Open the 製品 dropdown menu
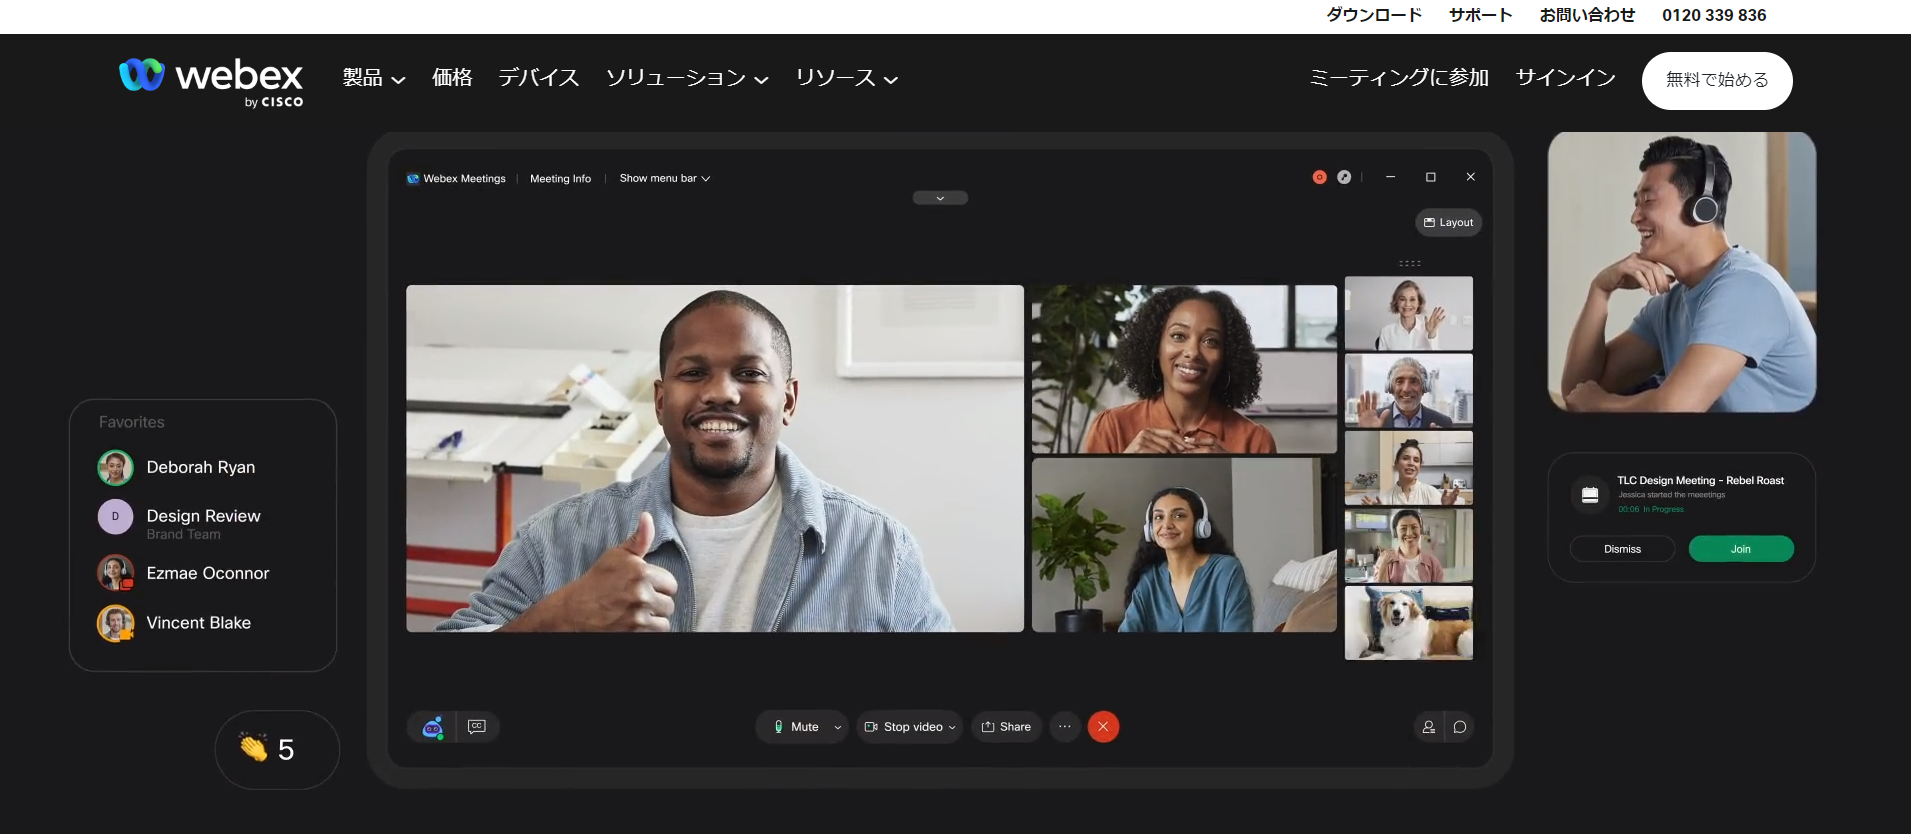The image size is (1911, 834). point(373,78)
